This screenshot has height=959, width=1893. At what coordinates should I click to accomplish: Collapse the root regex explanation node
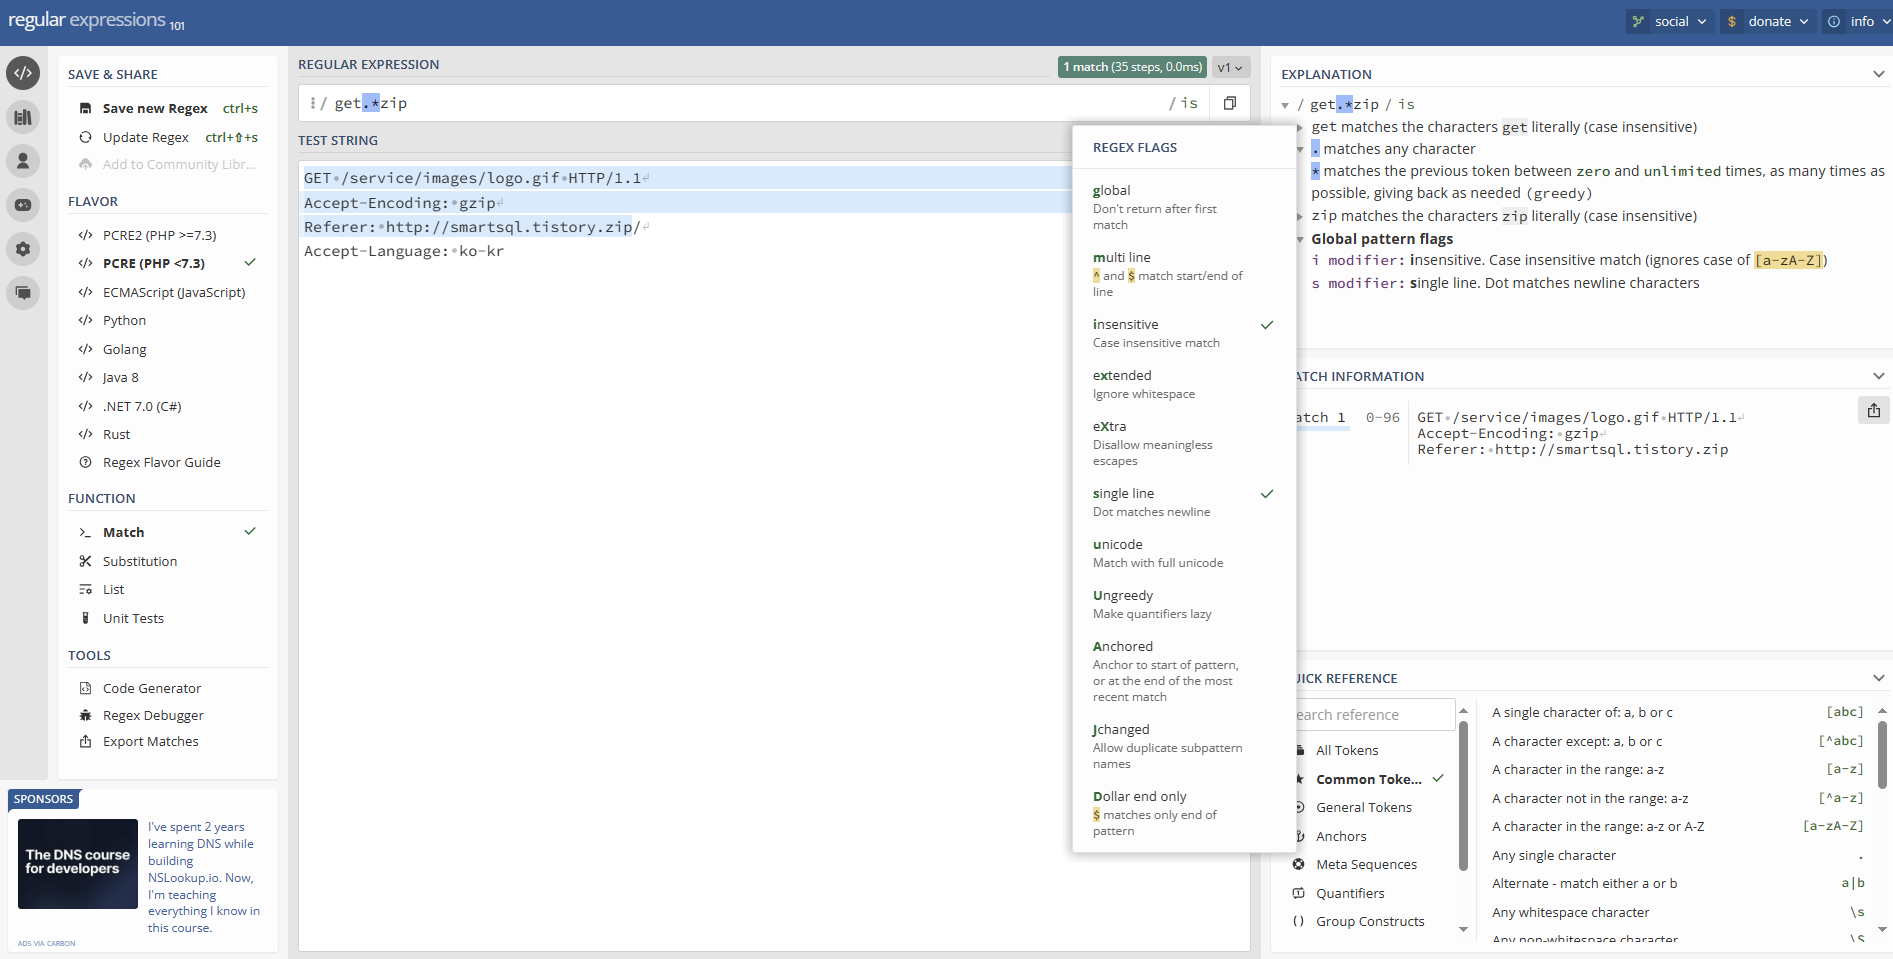(1285, 105)
